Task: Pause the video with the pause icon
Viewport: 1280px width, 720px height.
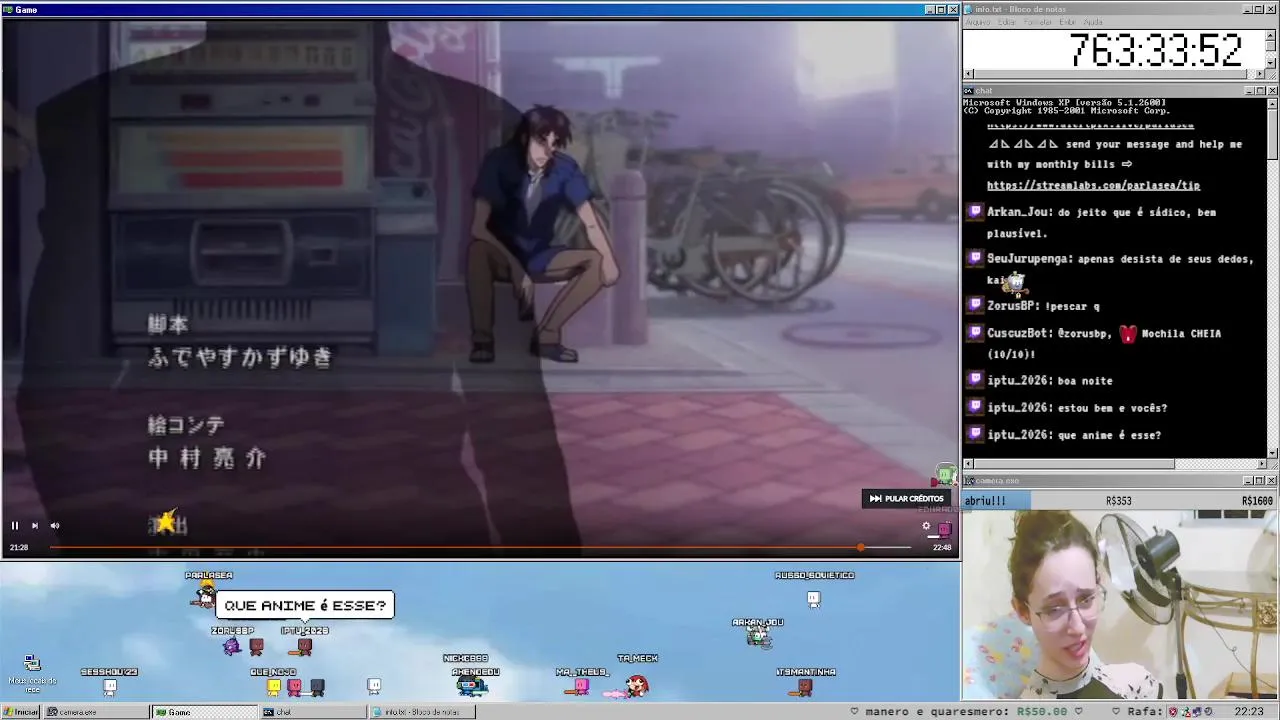Action: [x=15, y=525]
